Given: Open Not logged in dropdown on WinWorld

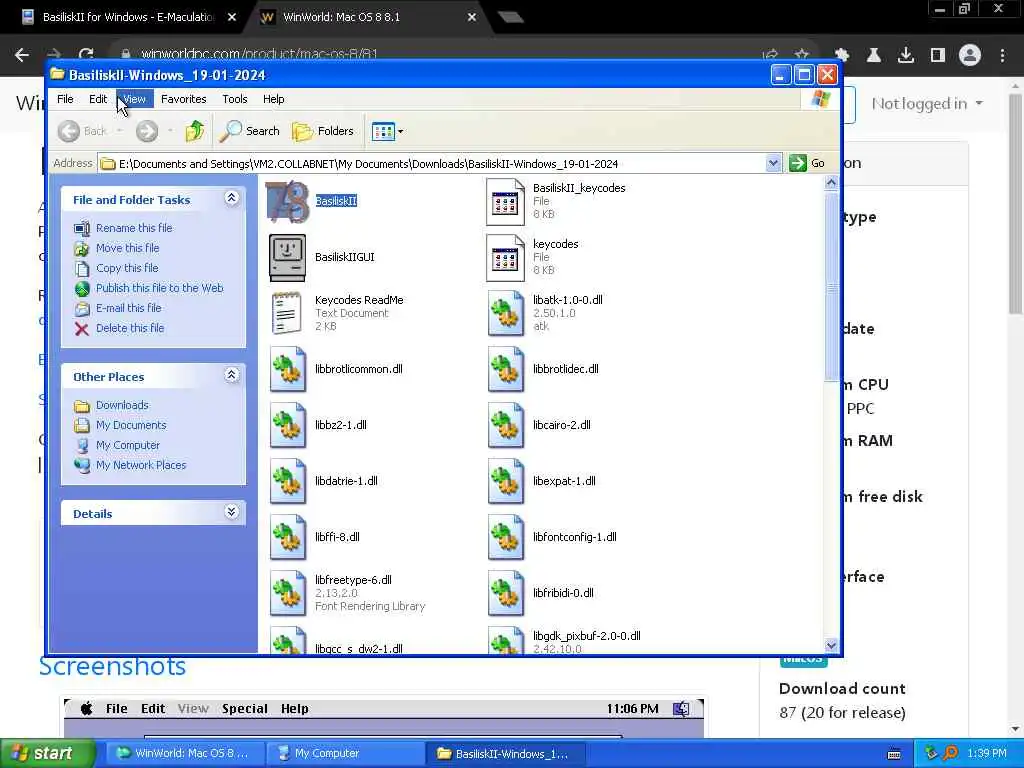Looking at the screenshot, I should pos(927,104).
